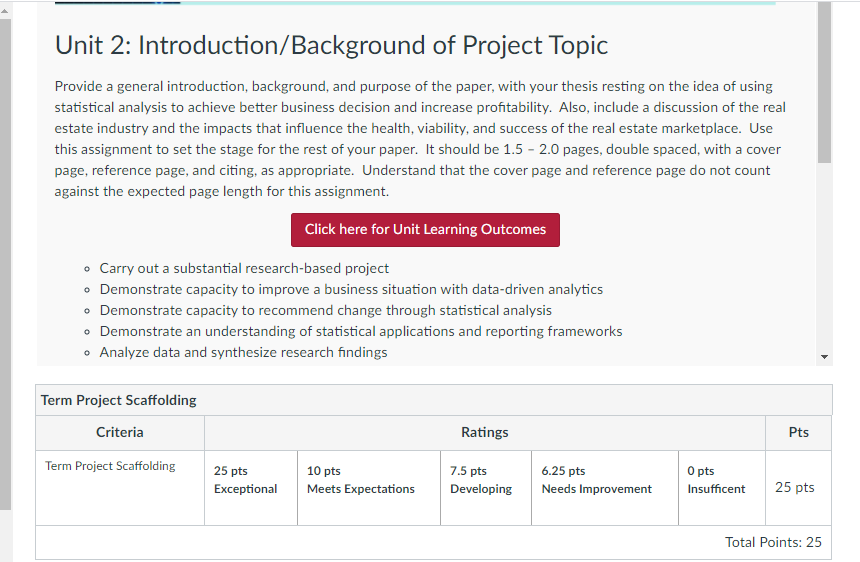Image resolution: width=860 pixels, height=562 pixels.
Task: Click the 25 pts points cell
Action: pyautogui.click(x=799, y=487)
